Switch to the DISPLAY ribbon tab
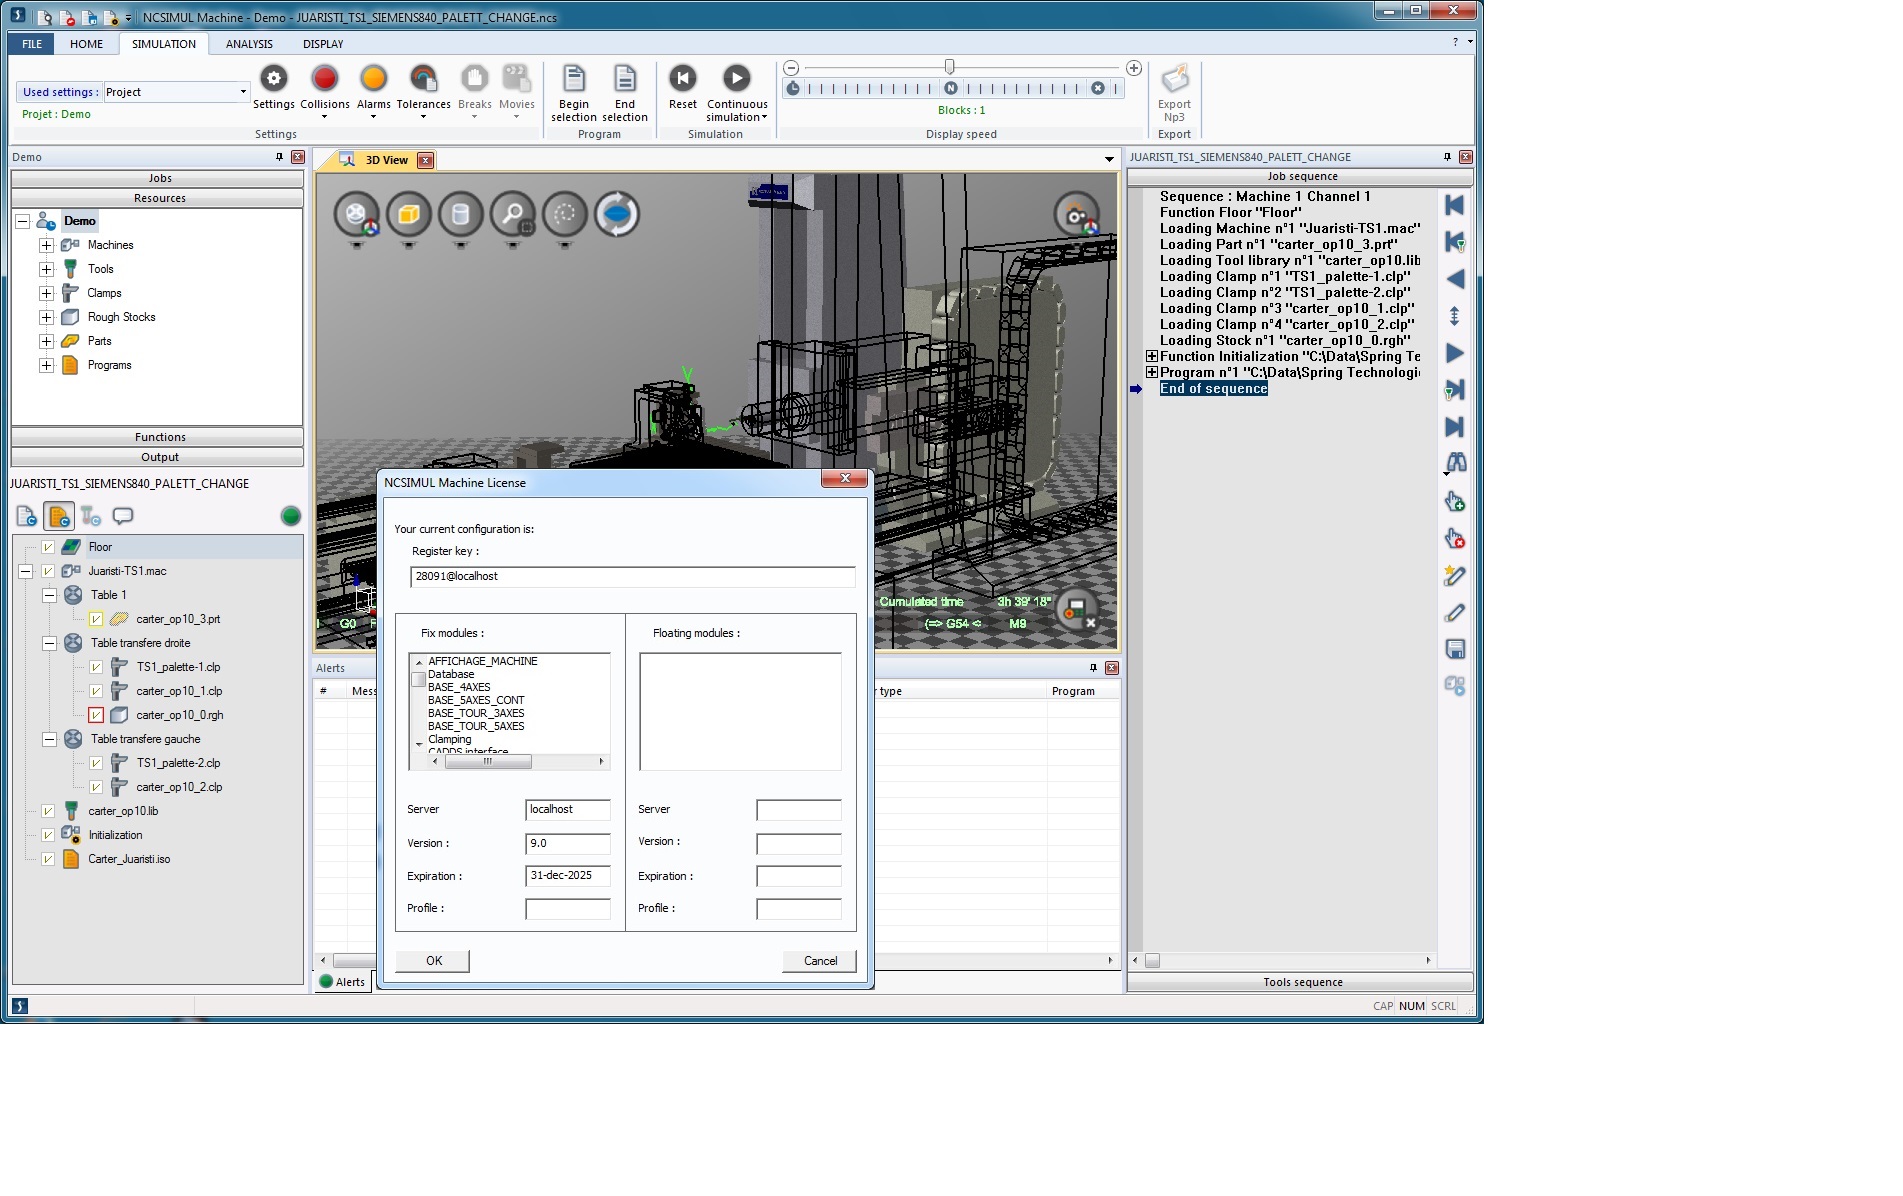The image size is (1903, 1196). click(x=323, y=44)
